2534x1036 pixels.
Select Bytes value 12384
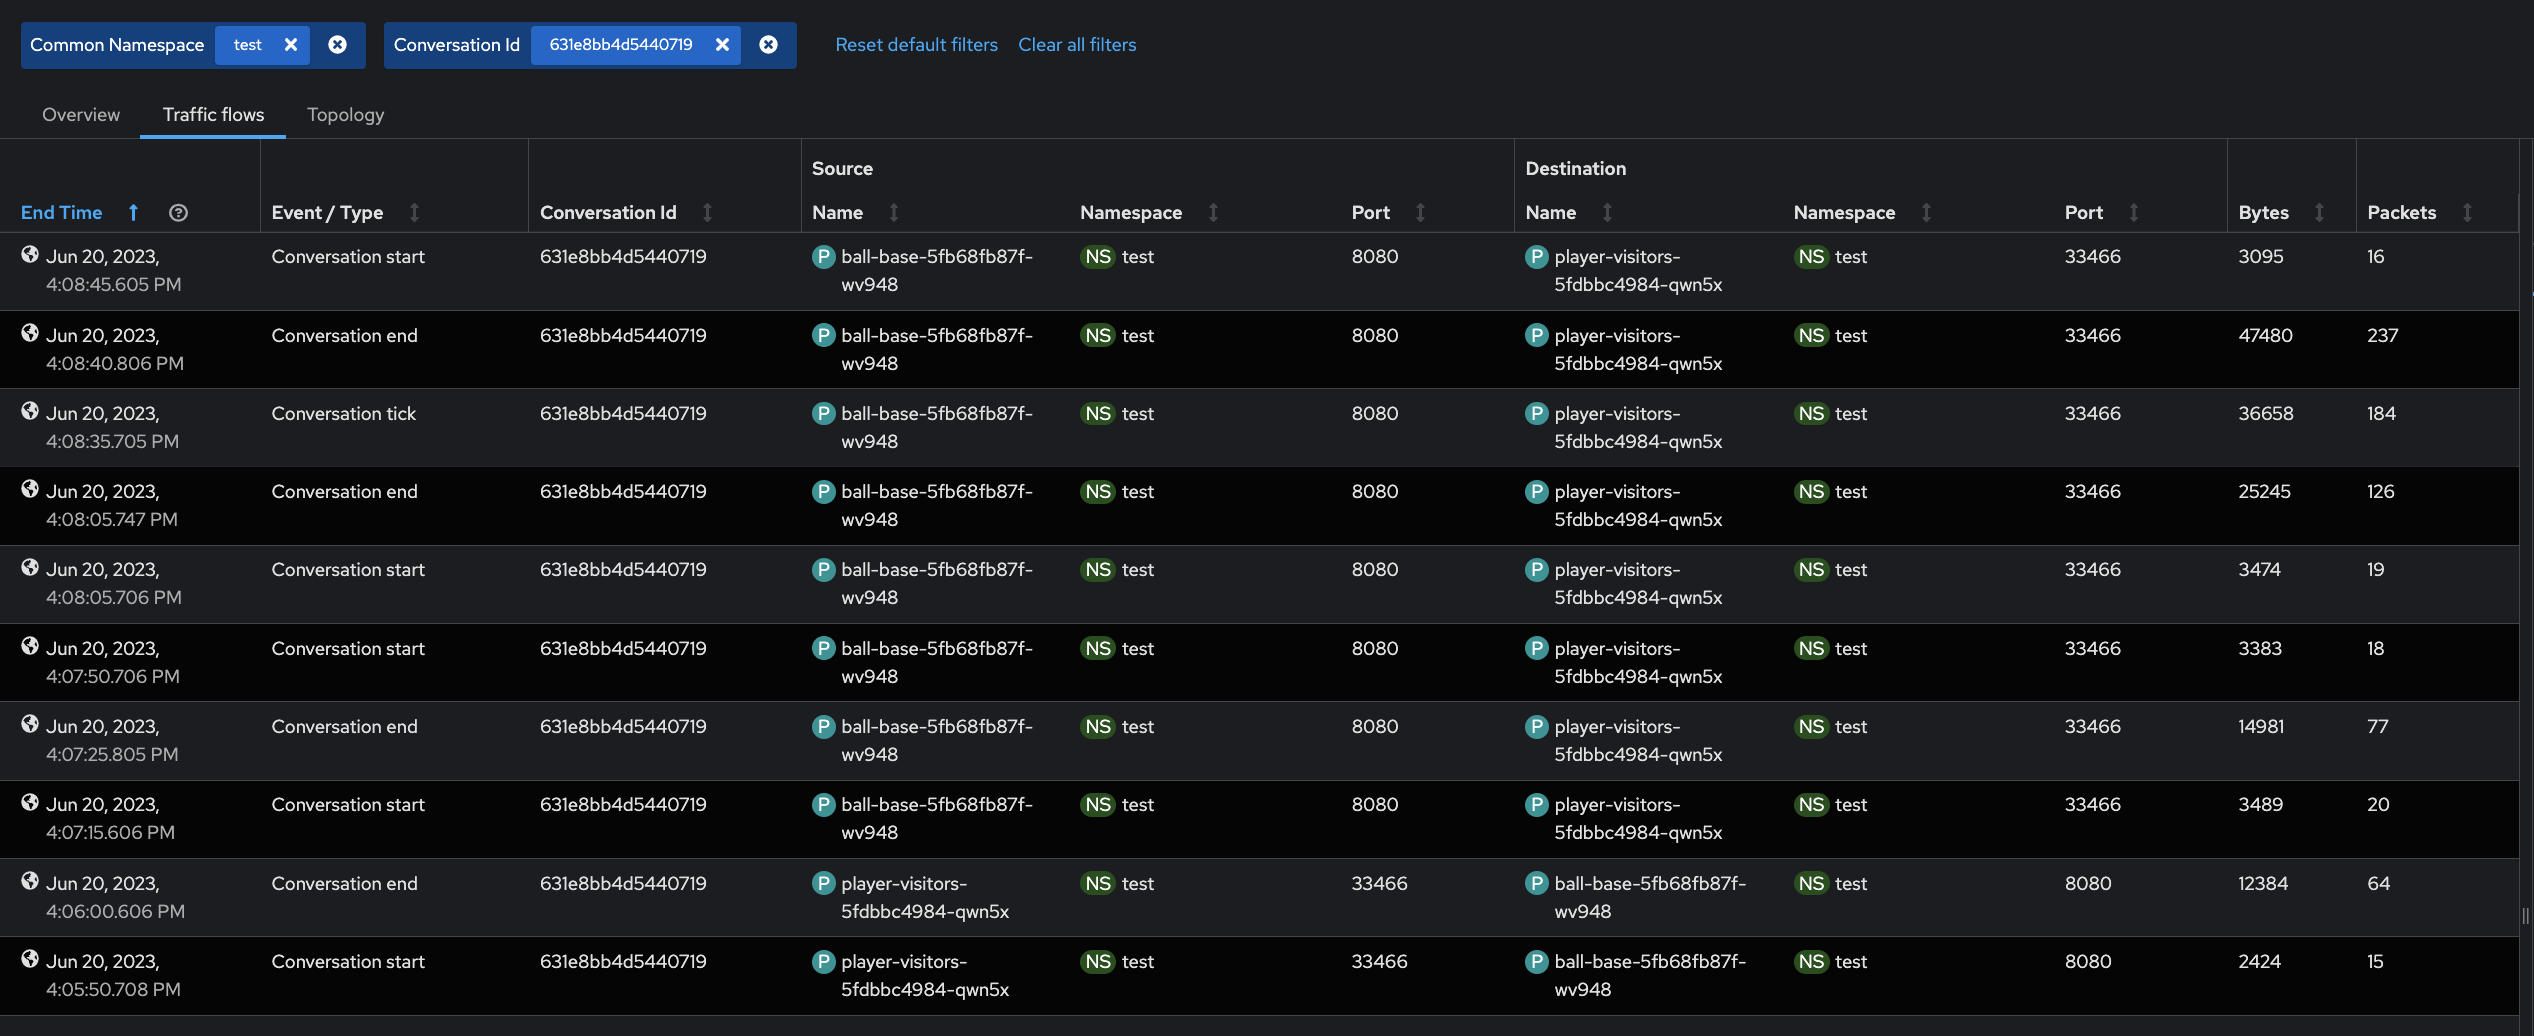[2262, 884]
